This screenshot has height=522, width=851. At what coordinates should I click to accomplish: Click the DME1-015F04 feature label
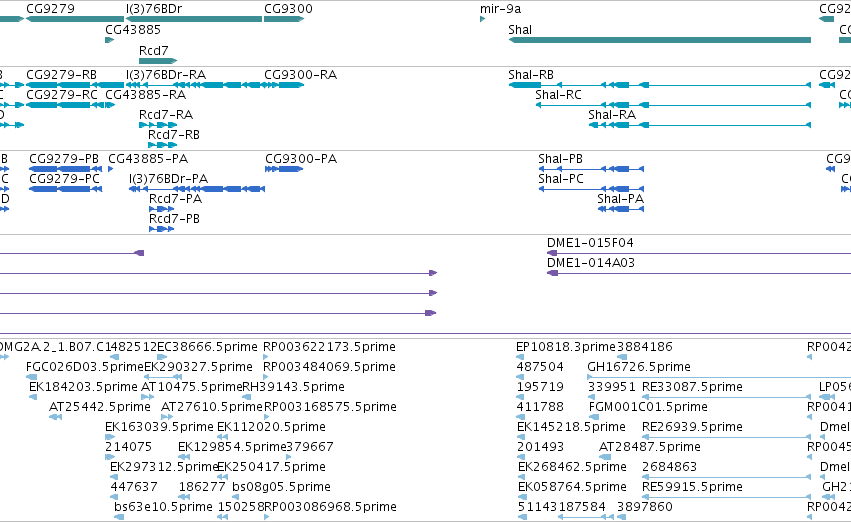tap(590, 243)
